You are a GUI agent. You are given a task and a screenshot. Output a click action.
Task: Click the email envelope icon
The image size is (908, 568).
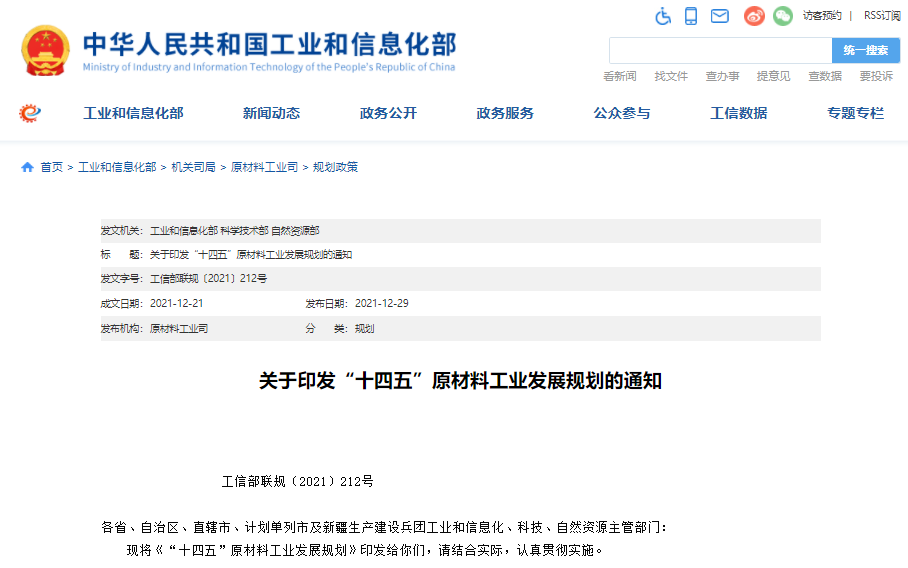point(719,16)
